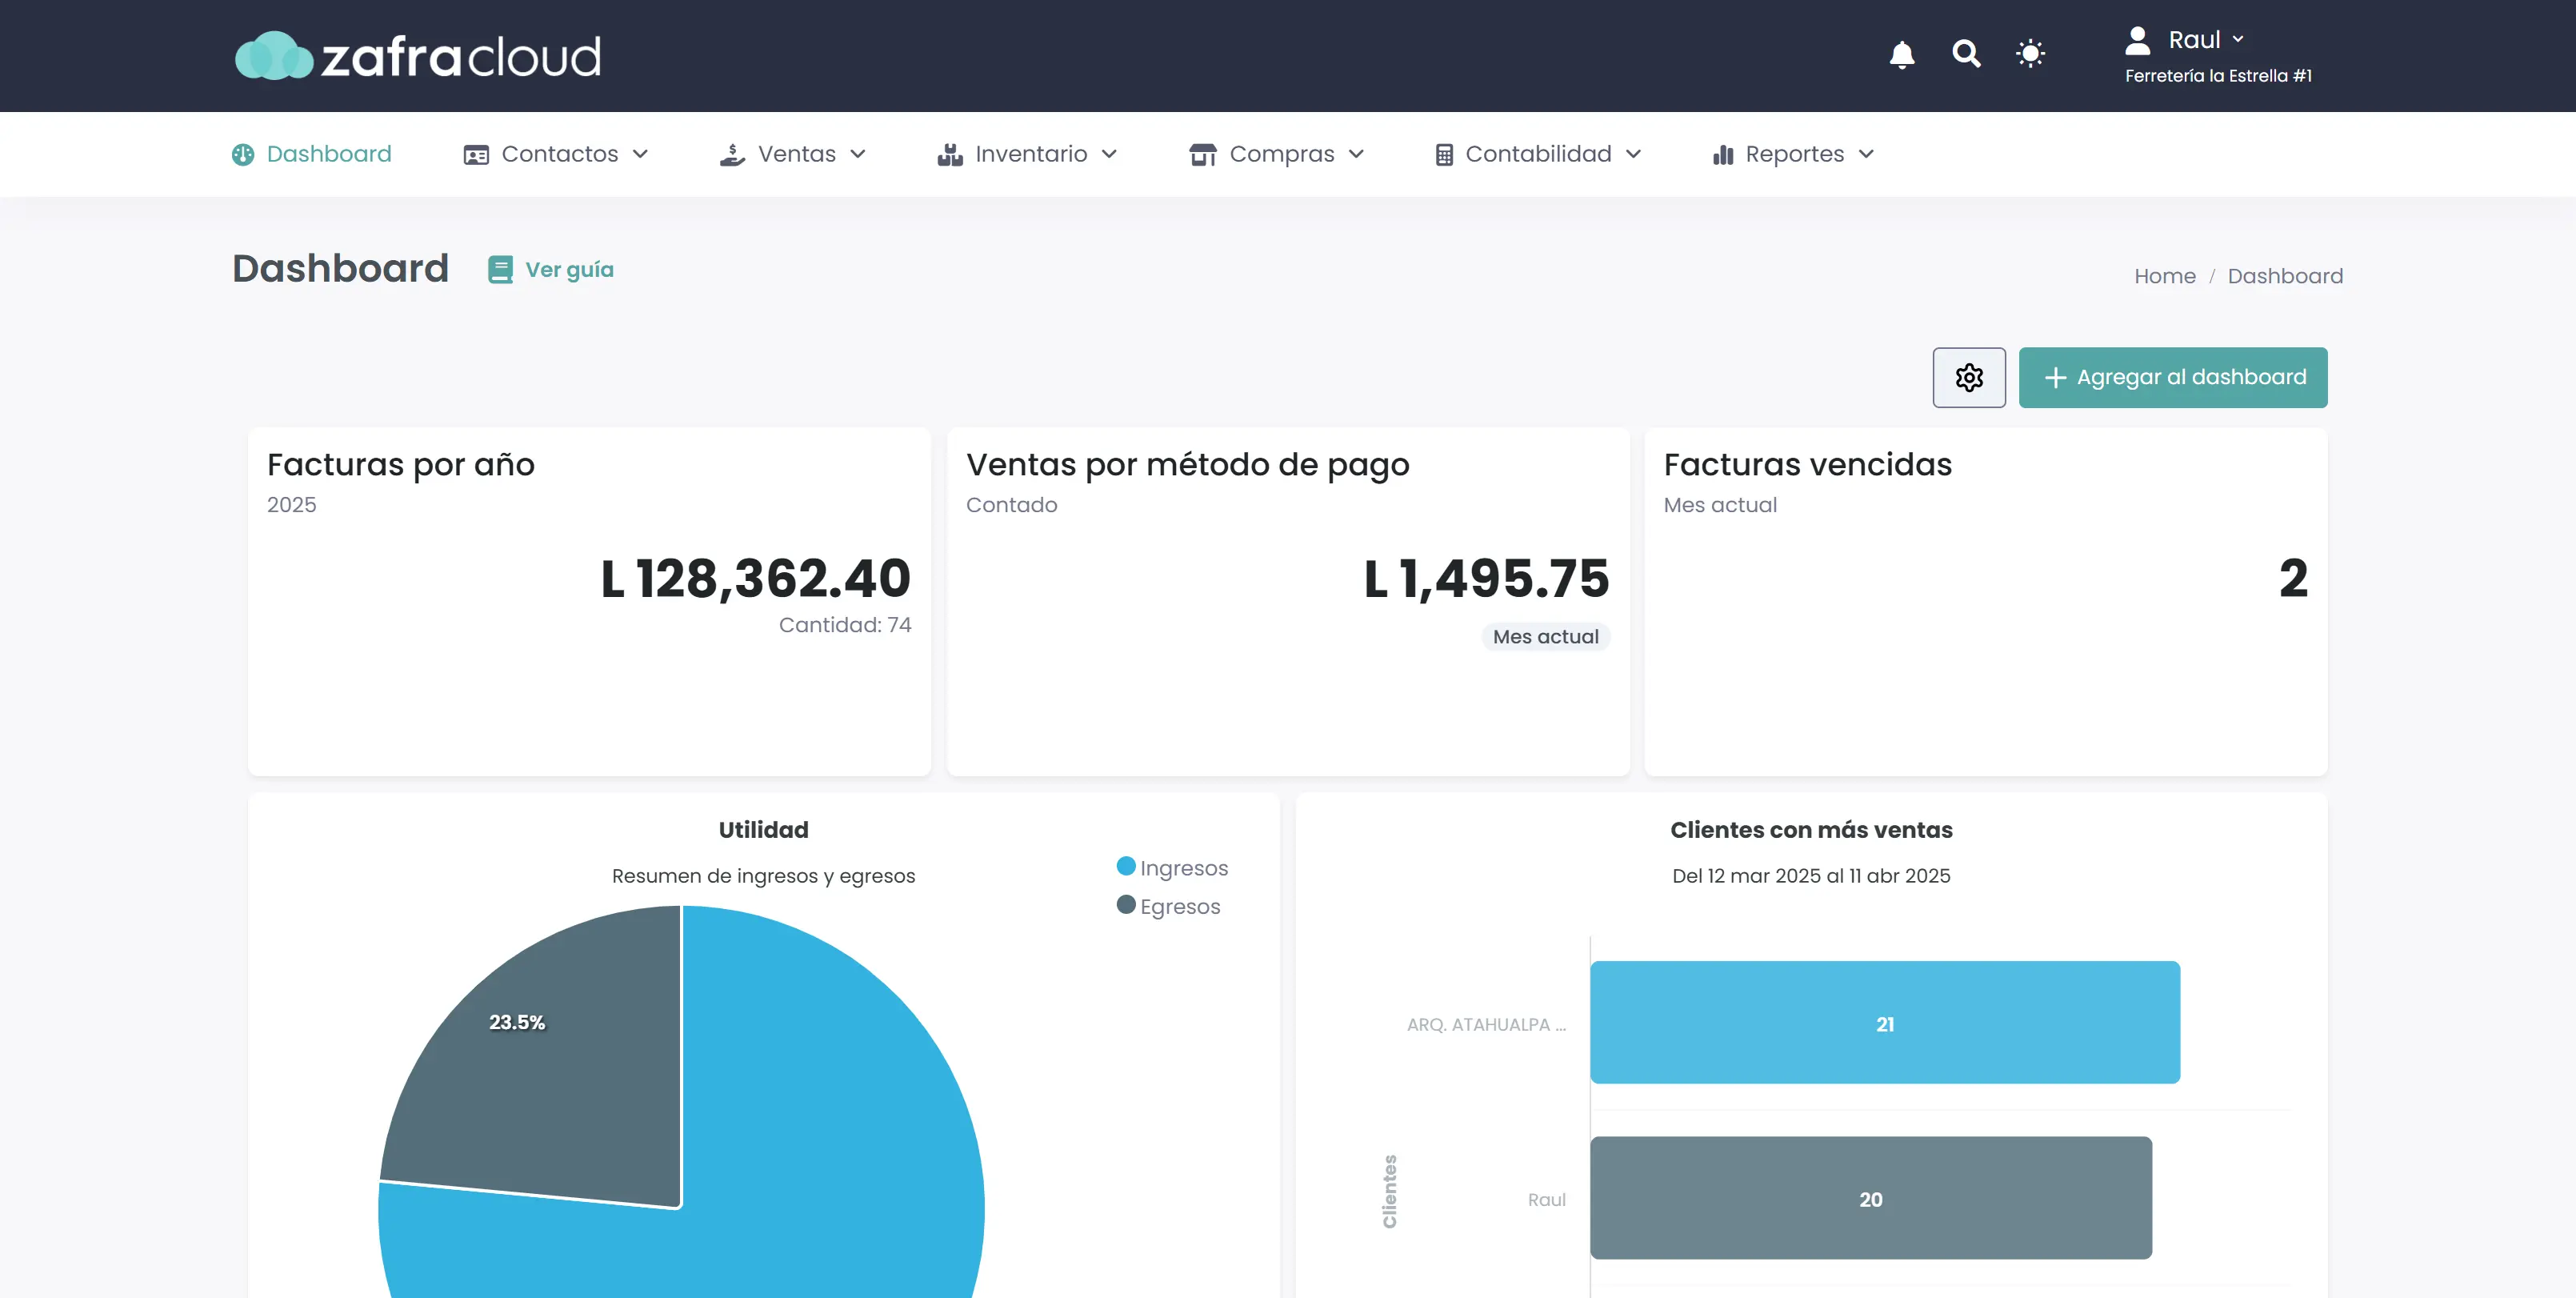Click the Reportes bar-chart icon
Screen dimensions: 2576x1298
click(x=1723, y=155)
